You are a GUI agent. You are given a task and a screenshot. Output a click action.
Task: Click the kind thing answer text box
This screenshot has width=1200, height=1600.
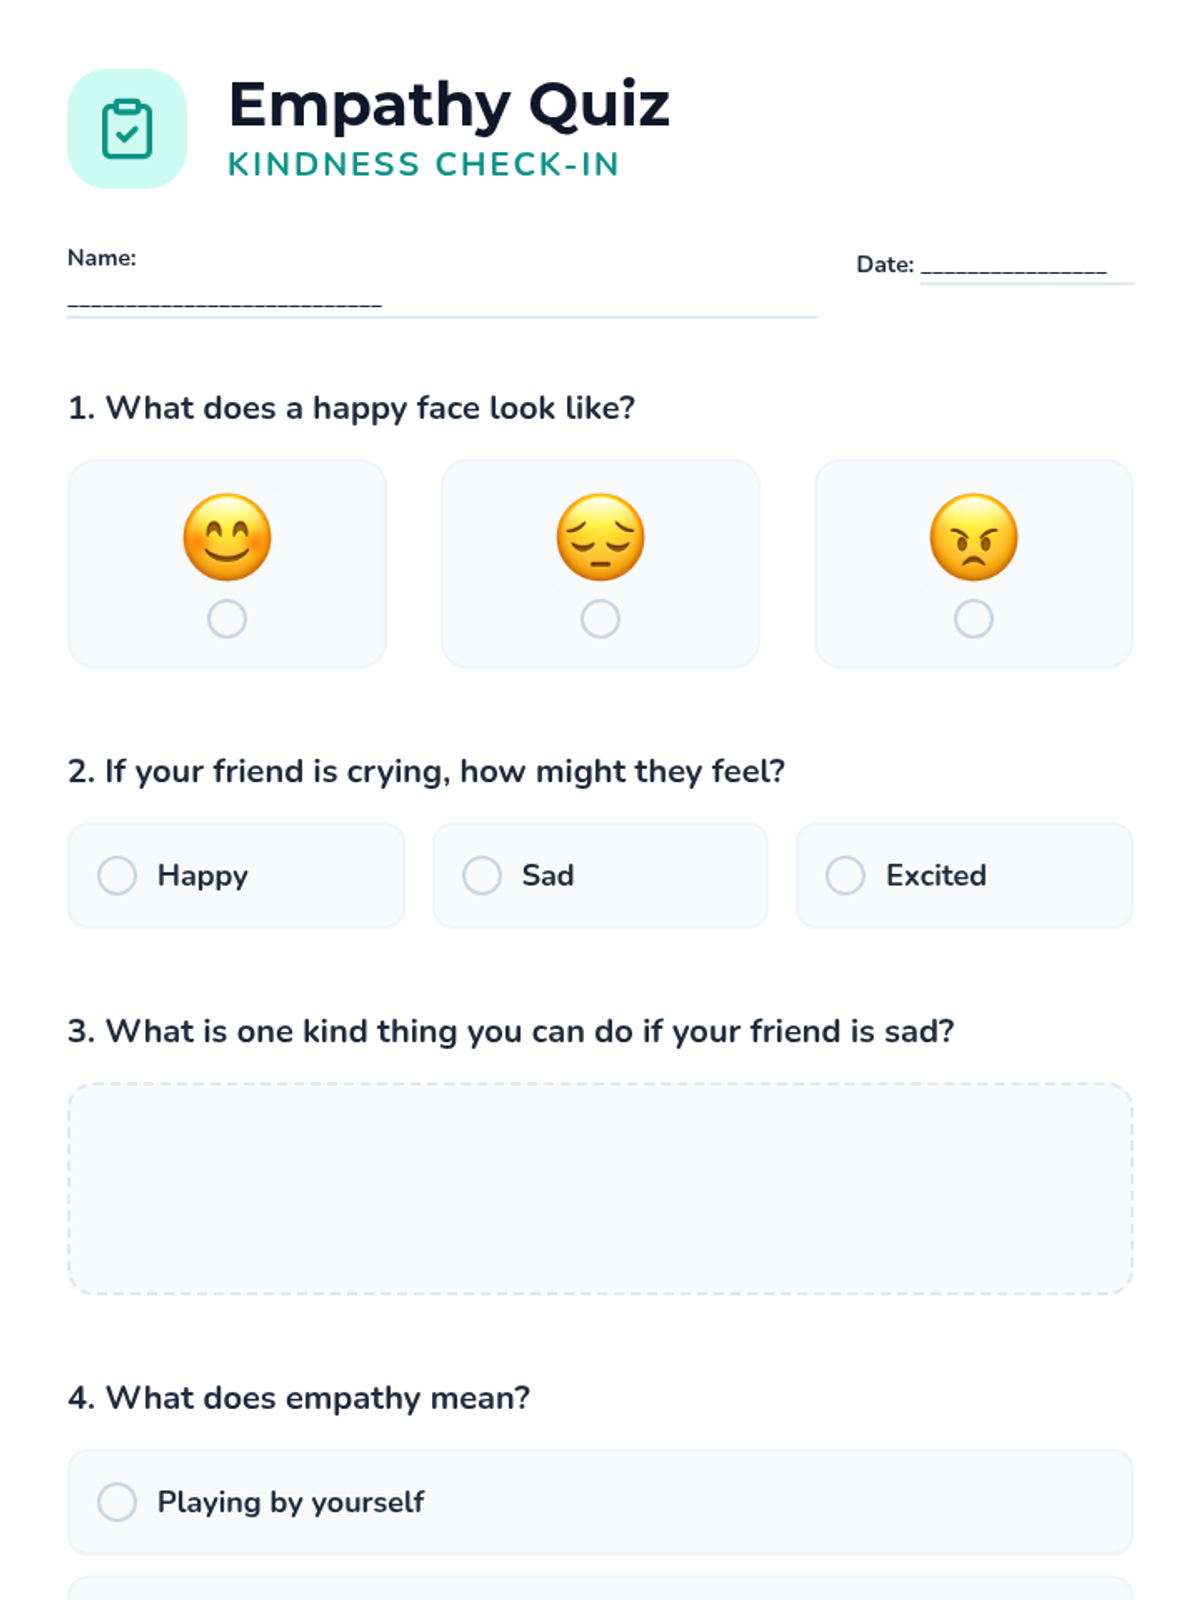coord(600,1189)
